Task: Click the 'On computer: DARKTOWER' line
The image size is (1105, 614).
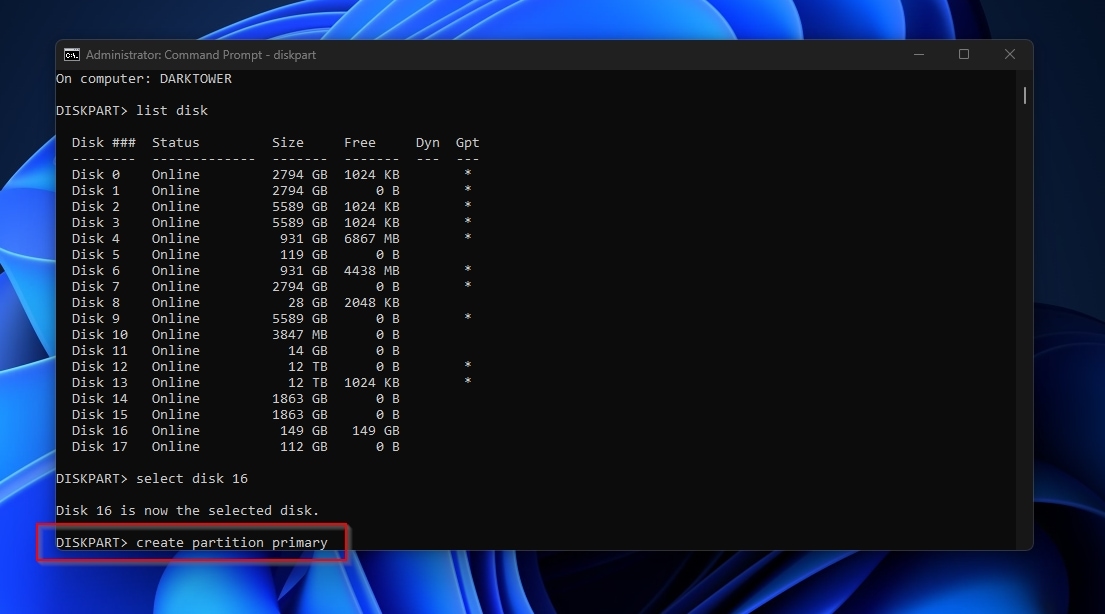Action: (144, 78)
